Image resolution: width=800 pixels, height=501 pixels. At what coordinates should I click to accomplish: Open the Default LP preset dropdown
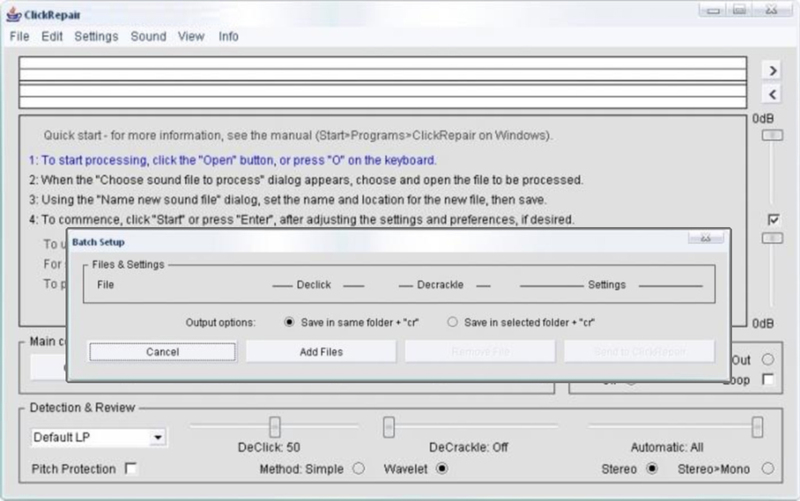click(x=99, y=437)
